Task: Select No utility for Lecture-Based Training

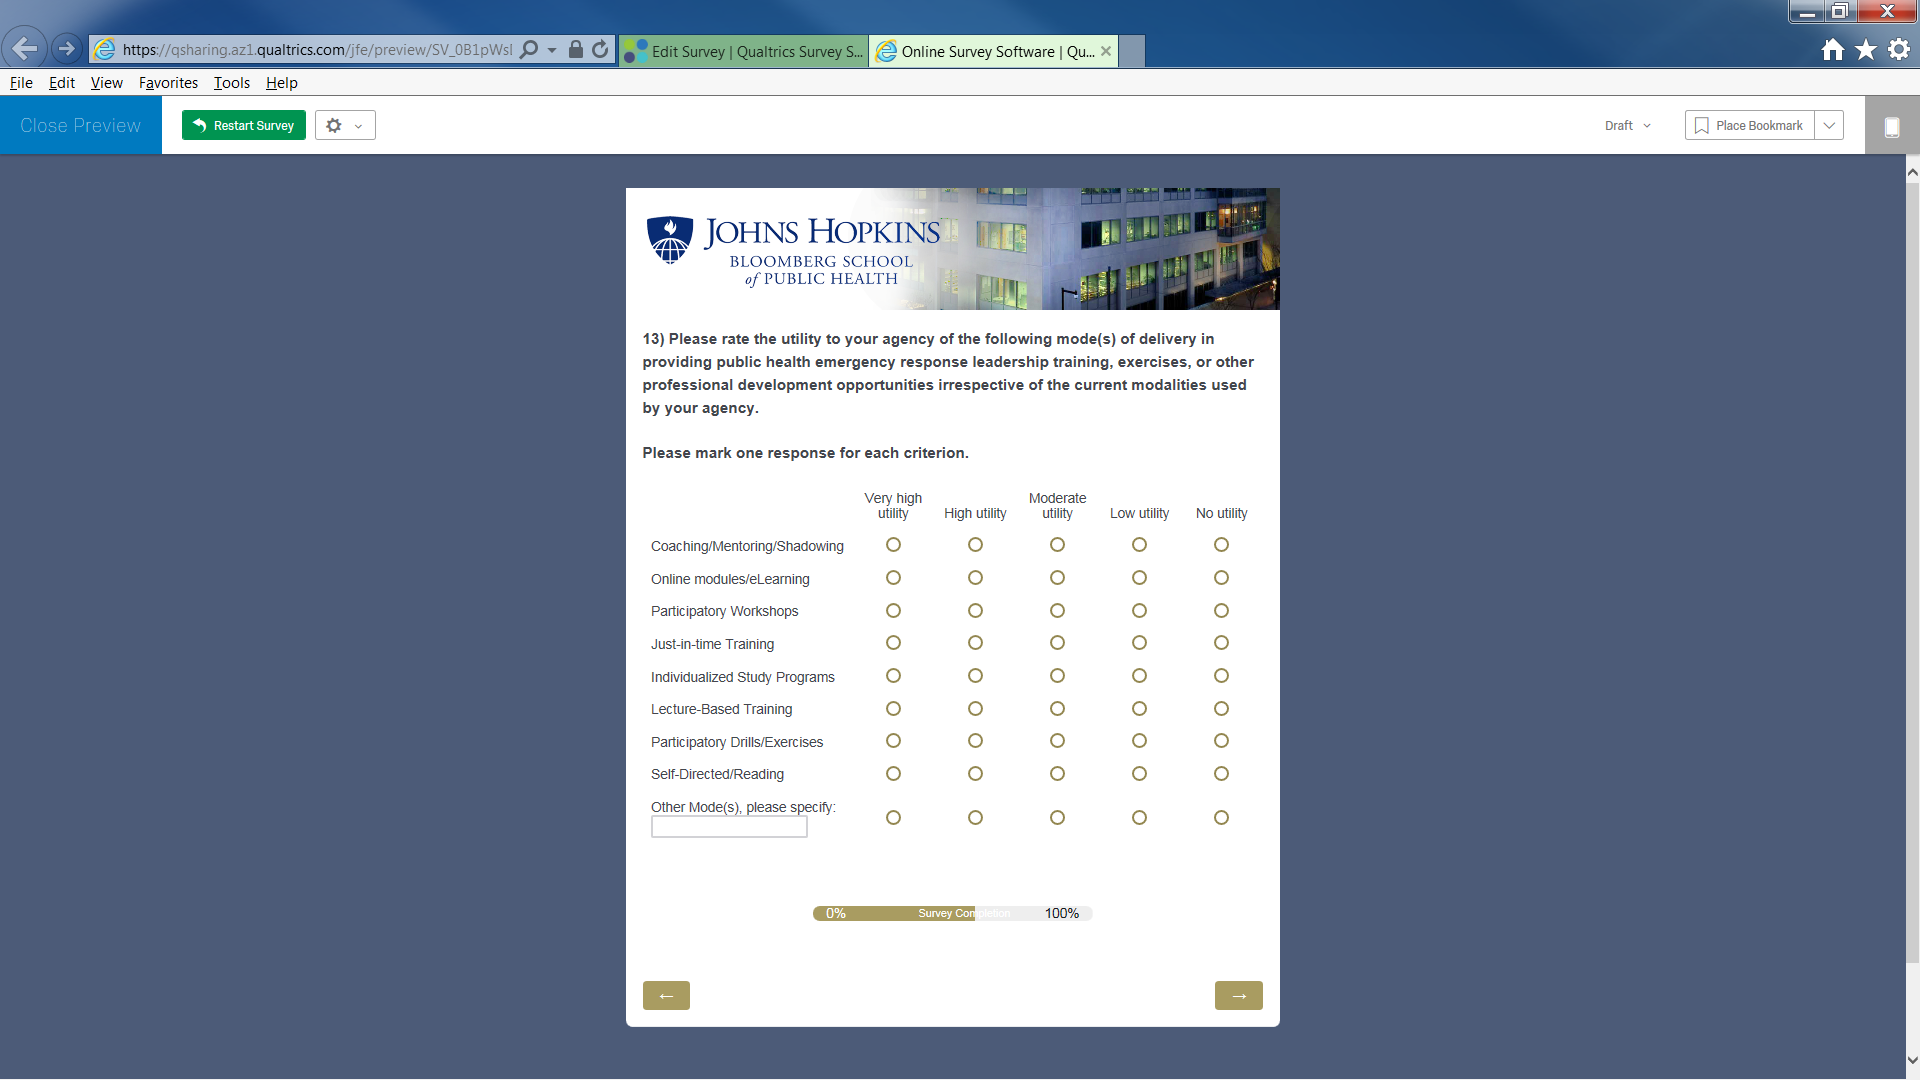Action: click(x=1221, y=709)
